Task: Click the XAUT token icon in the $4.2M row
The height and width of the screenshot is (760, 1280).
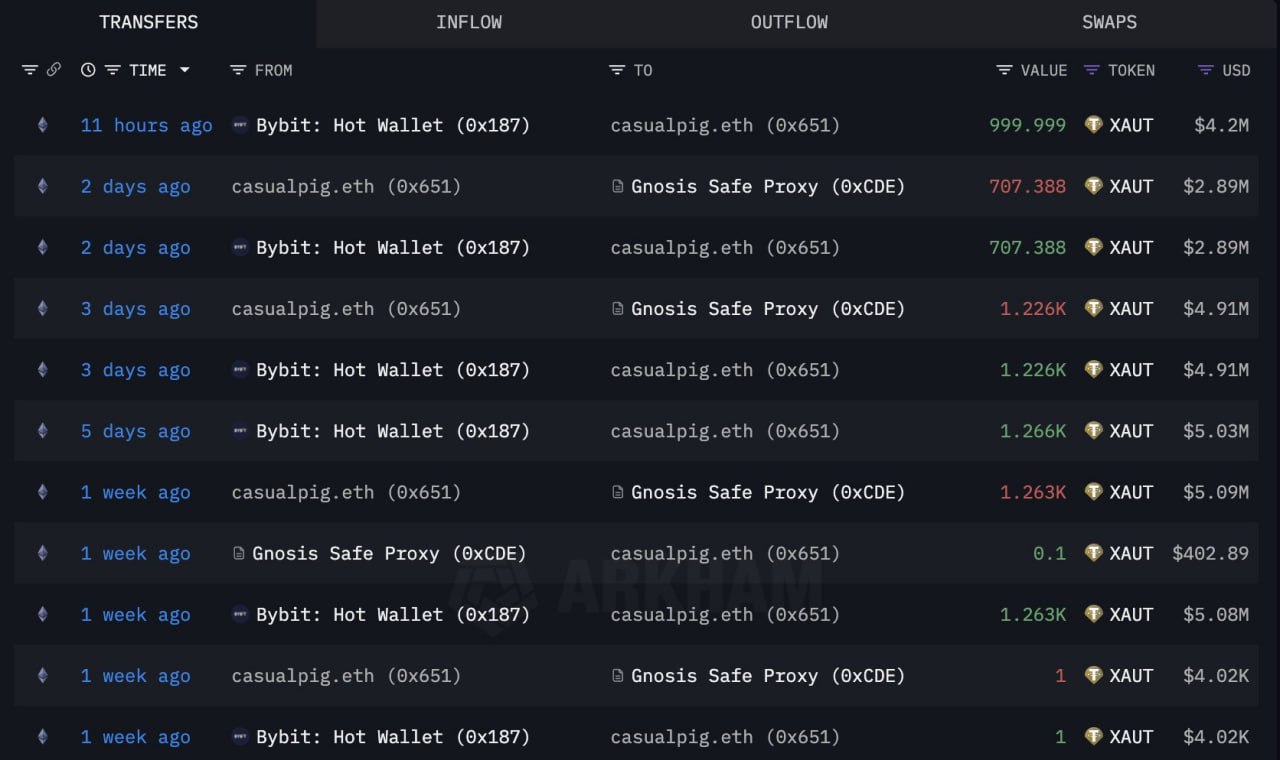Action: (1094, 125)
